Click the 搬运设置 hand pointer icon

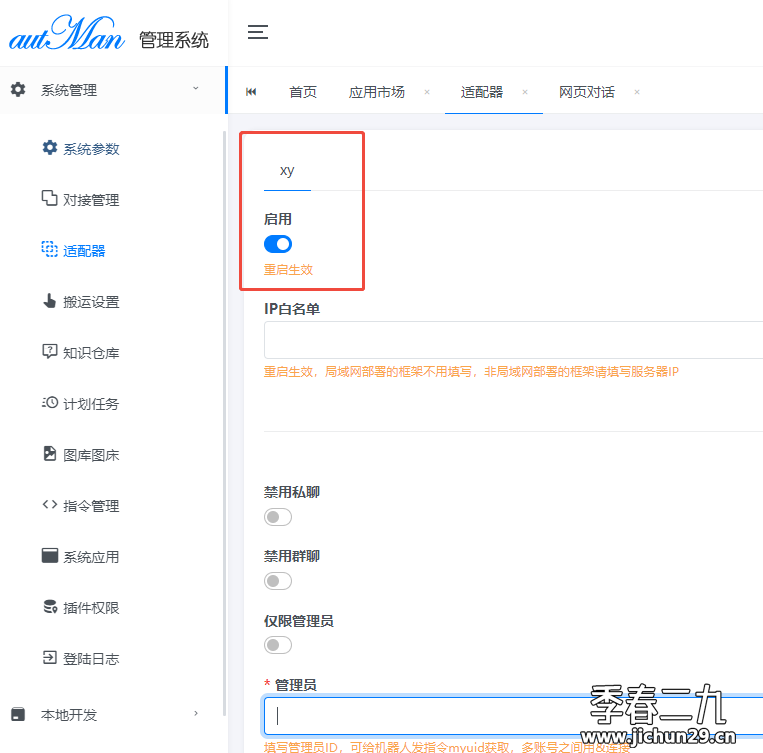[50, 300]
